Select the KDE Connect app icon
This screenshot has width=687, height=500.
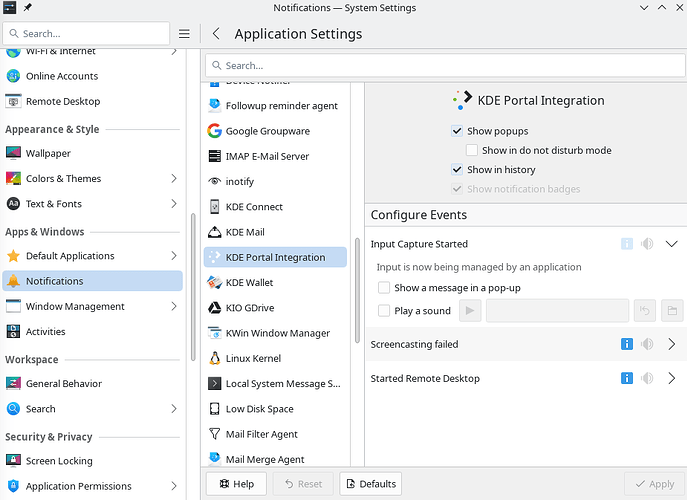214,207
